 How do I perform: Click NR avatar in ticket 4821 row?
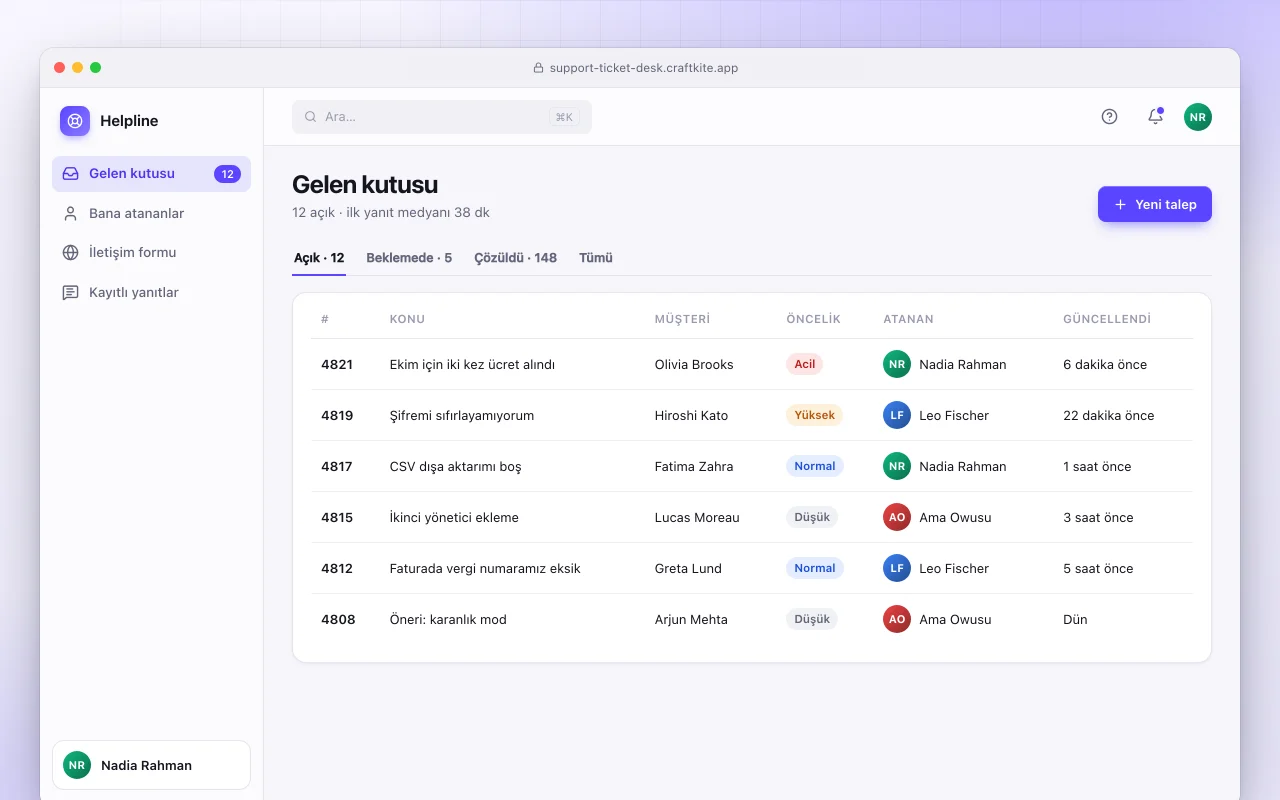pyautogui.click(x=897, y=364)
